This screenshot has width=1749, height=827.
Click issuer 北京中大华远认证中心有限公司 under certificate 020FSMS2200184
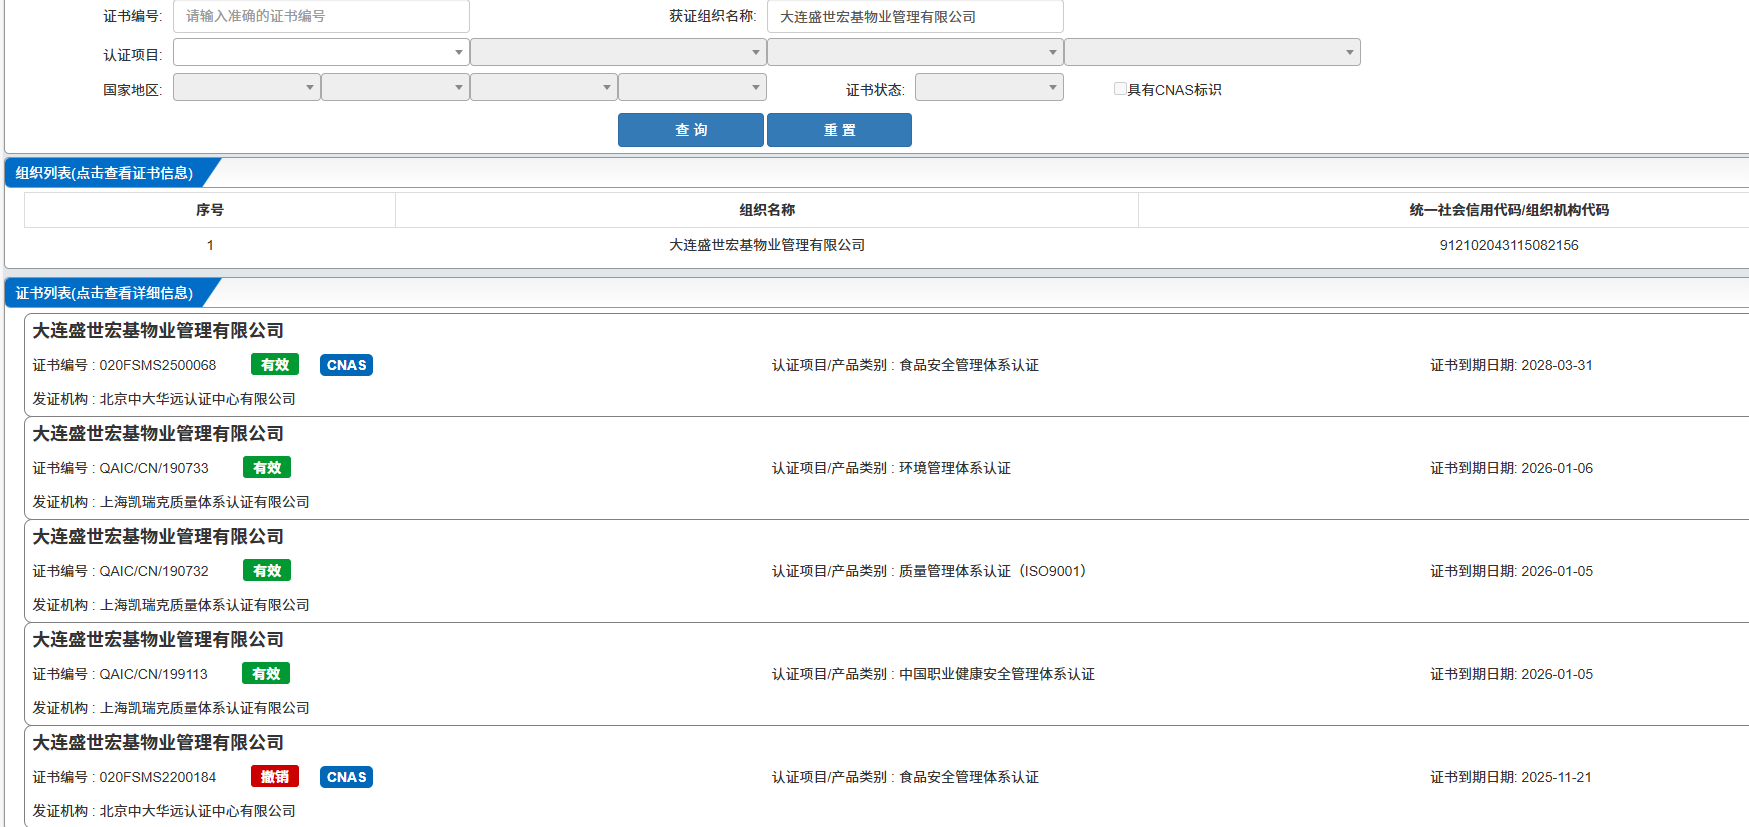click(x=198, y=811)
